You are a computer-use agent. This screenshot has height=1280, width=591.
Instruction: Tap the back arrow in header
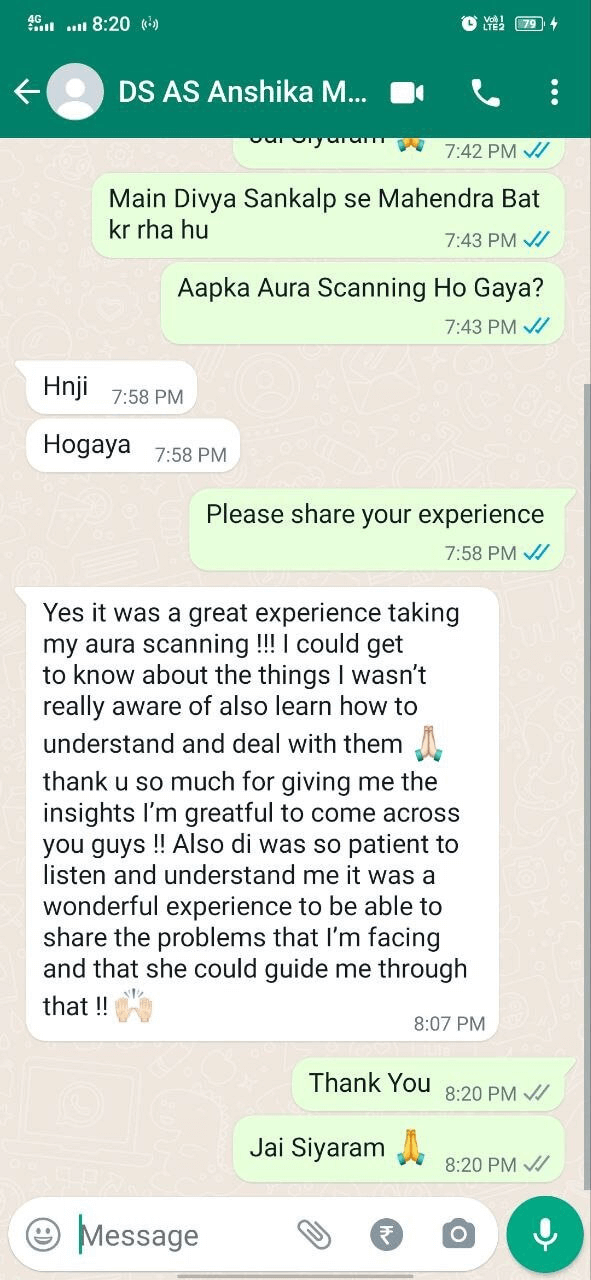26,92
